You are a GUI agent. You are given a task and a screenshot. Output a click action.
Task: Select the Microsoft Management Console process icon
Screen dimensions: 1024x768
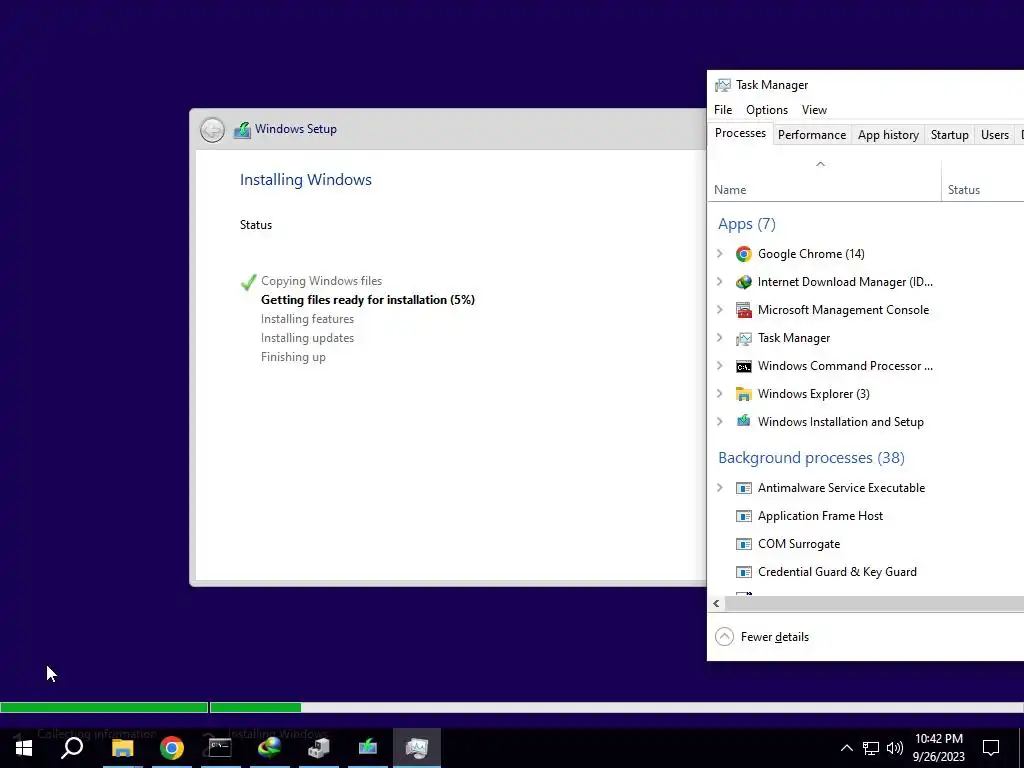coord(744,310)
